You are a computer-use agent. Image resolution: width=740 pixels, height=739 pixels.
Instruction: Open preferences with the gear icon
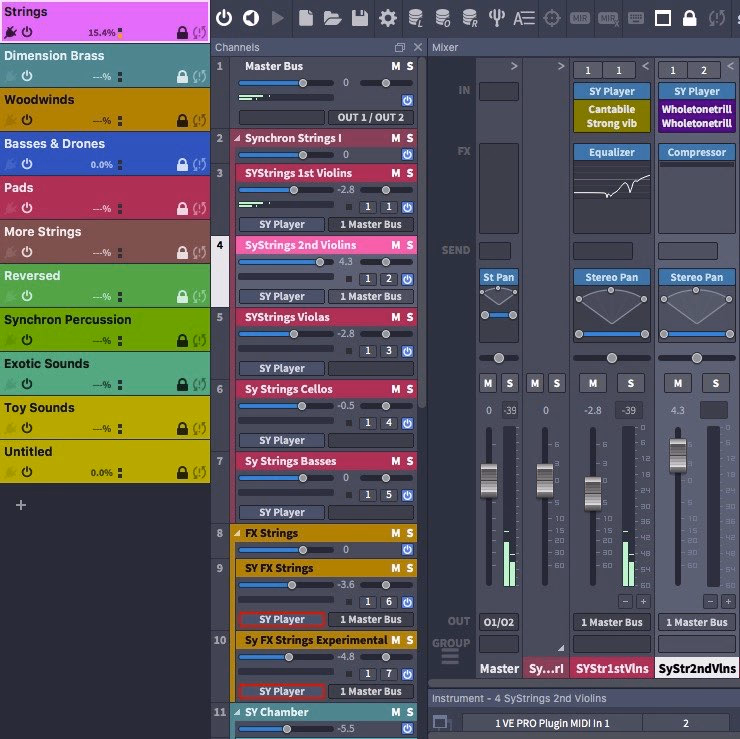tap(388, 18)
